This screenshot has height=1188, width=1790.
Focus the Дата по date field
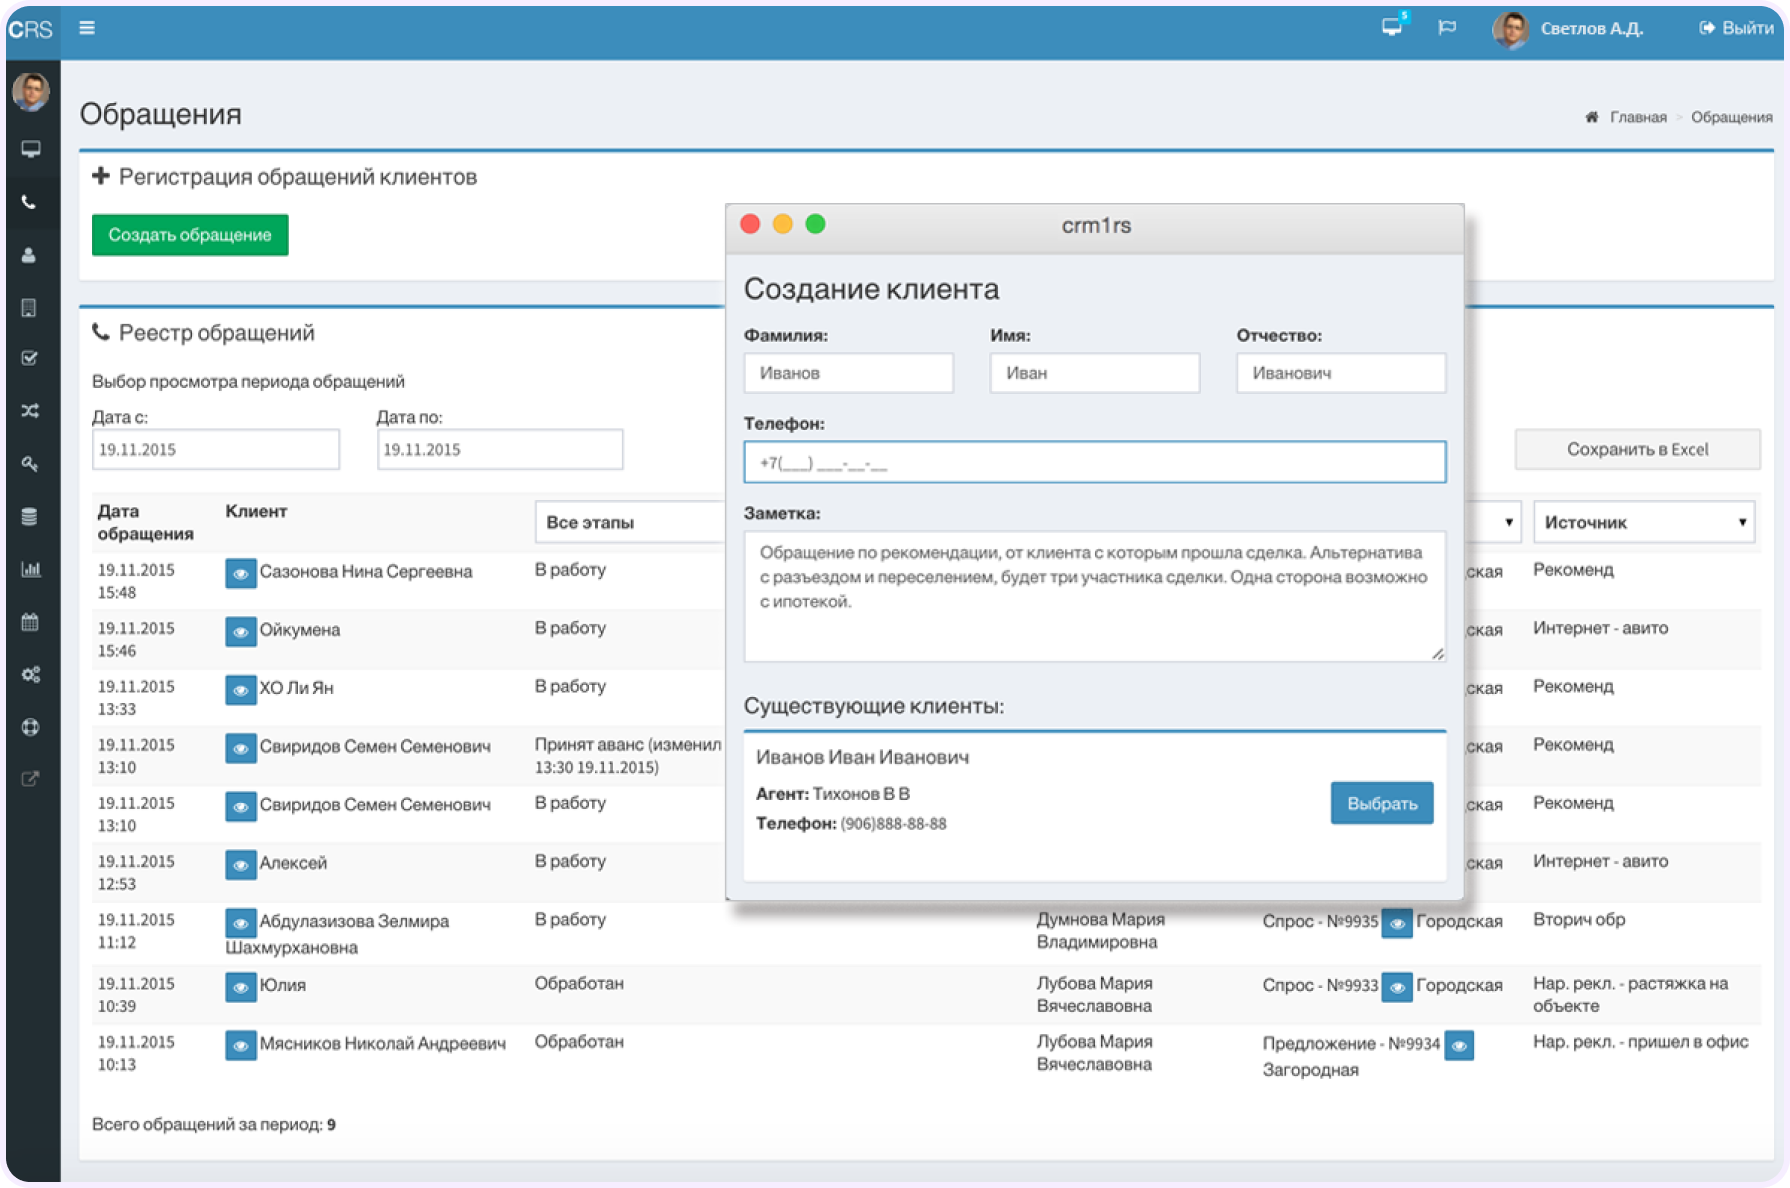500,450
